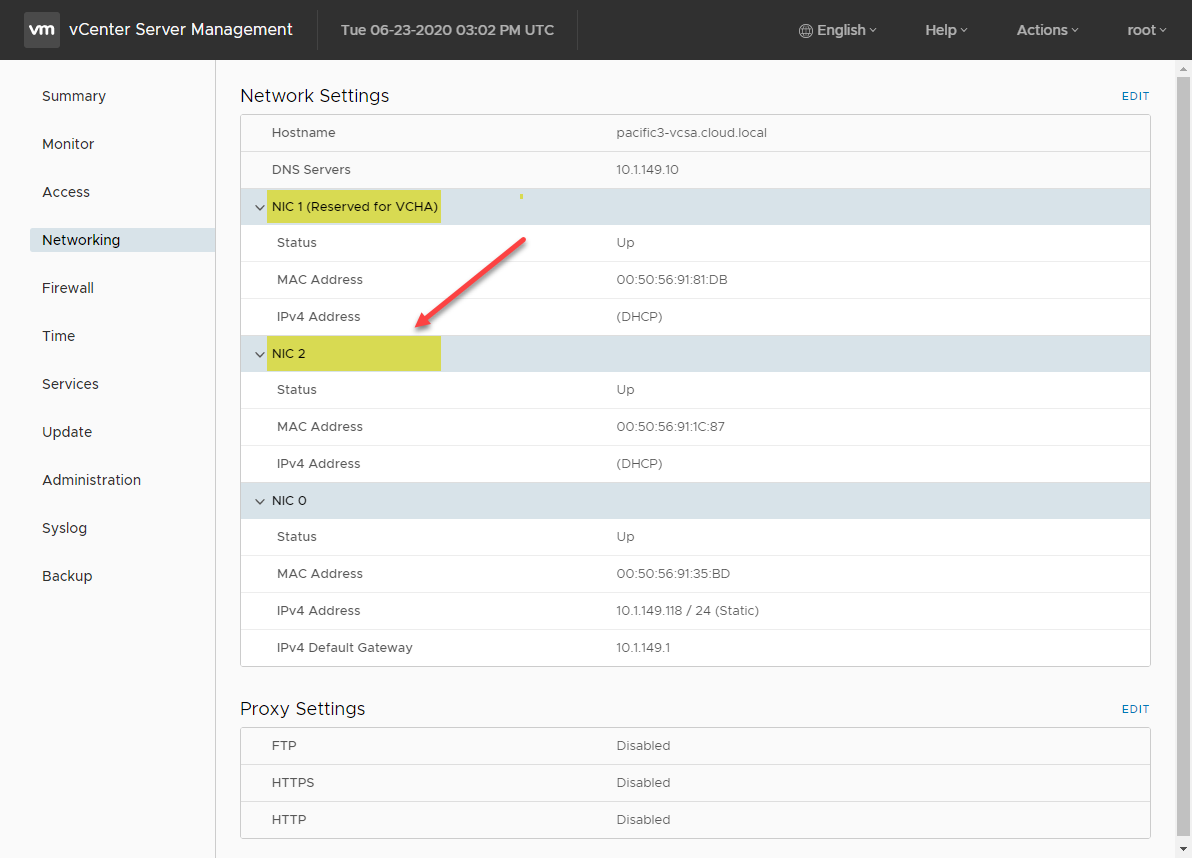
Task: Select Networking in the sidebar
Action: pyautogui.click(x=122, y=239)
